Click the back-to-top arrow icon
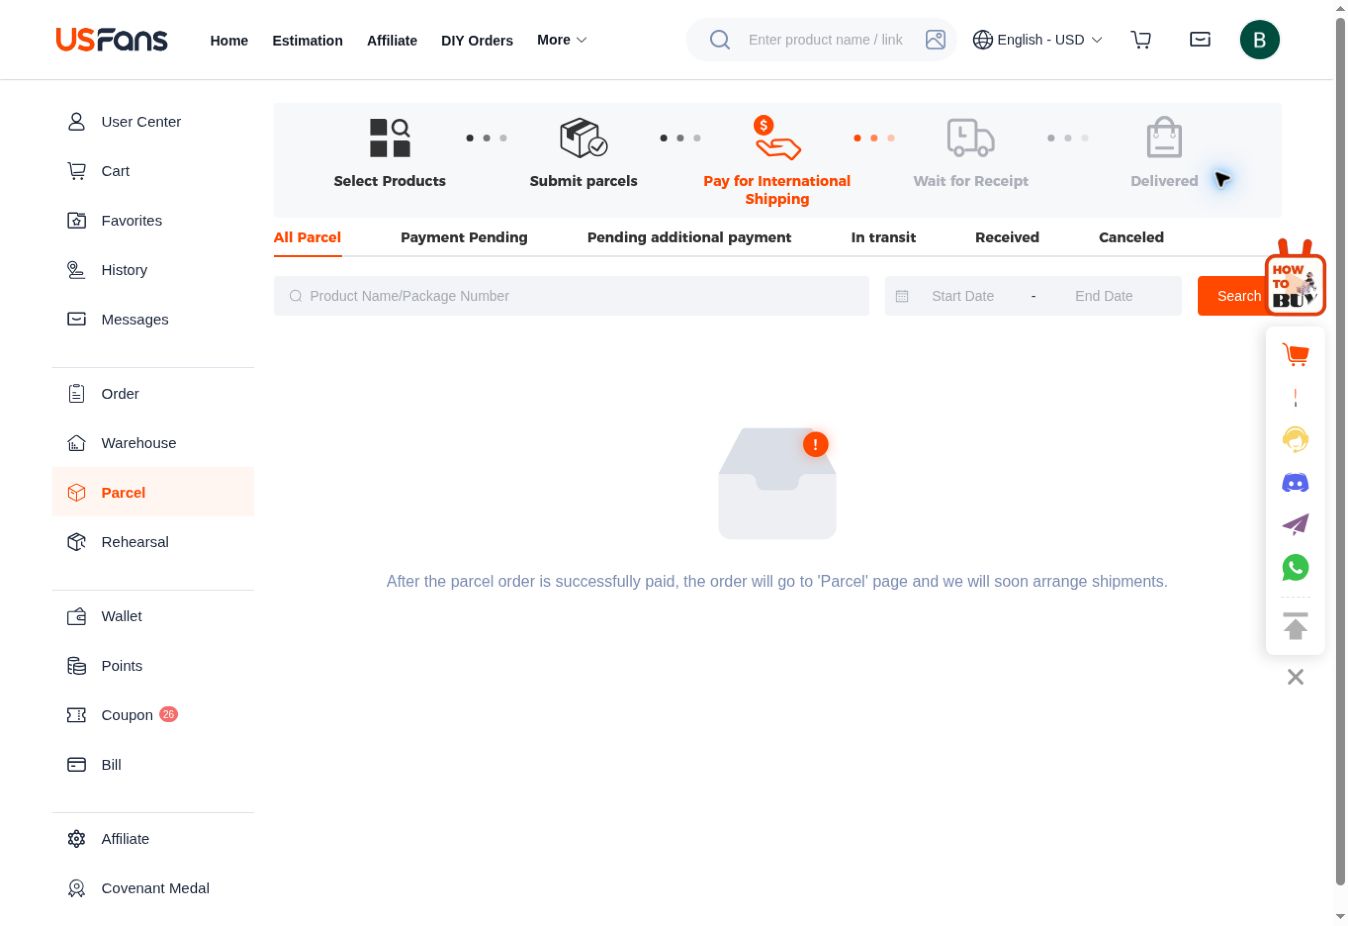Screen dimensions: 1348x926 click(1295, 625)
